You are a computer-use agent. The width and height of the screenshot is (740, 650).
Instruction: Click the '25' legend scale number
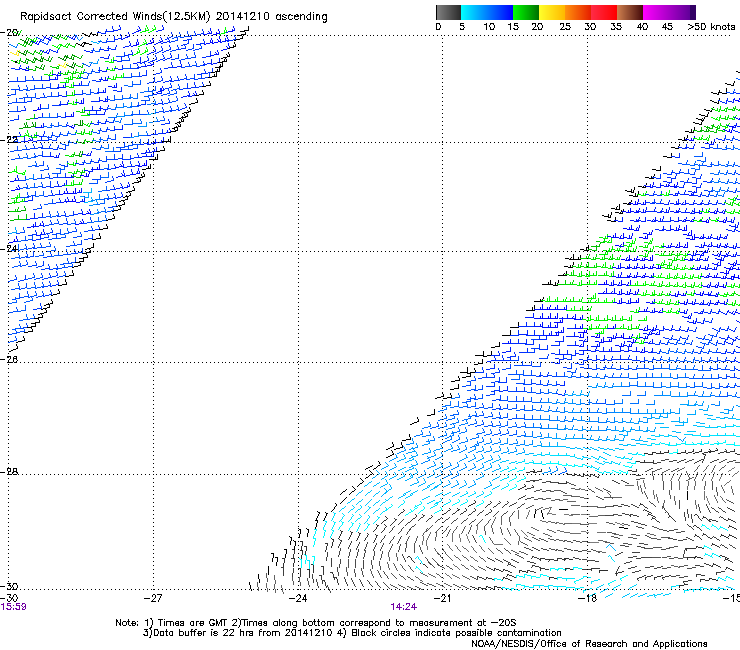(564, 27)
